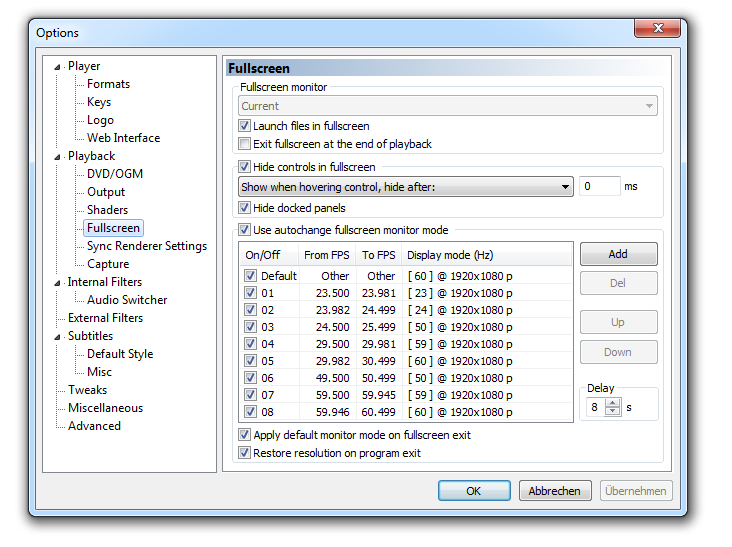Image resolution: width=732 pixels, height=547 pixels.
Task: Select Misc under Subtitles
Action: pyautogui.click(x=99, y=372)
